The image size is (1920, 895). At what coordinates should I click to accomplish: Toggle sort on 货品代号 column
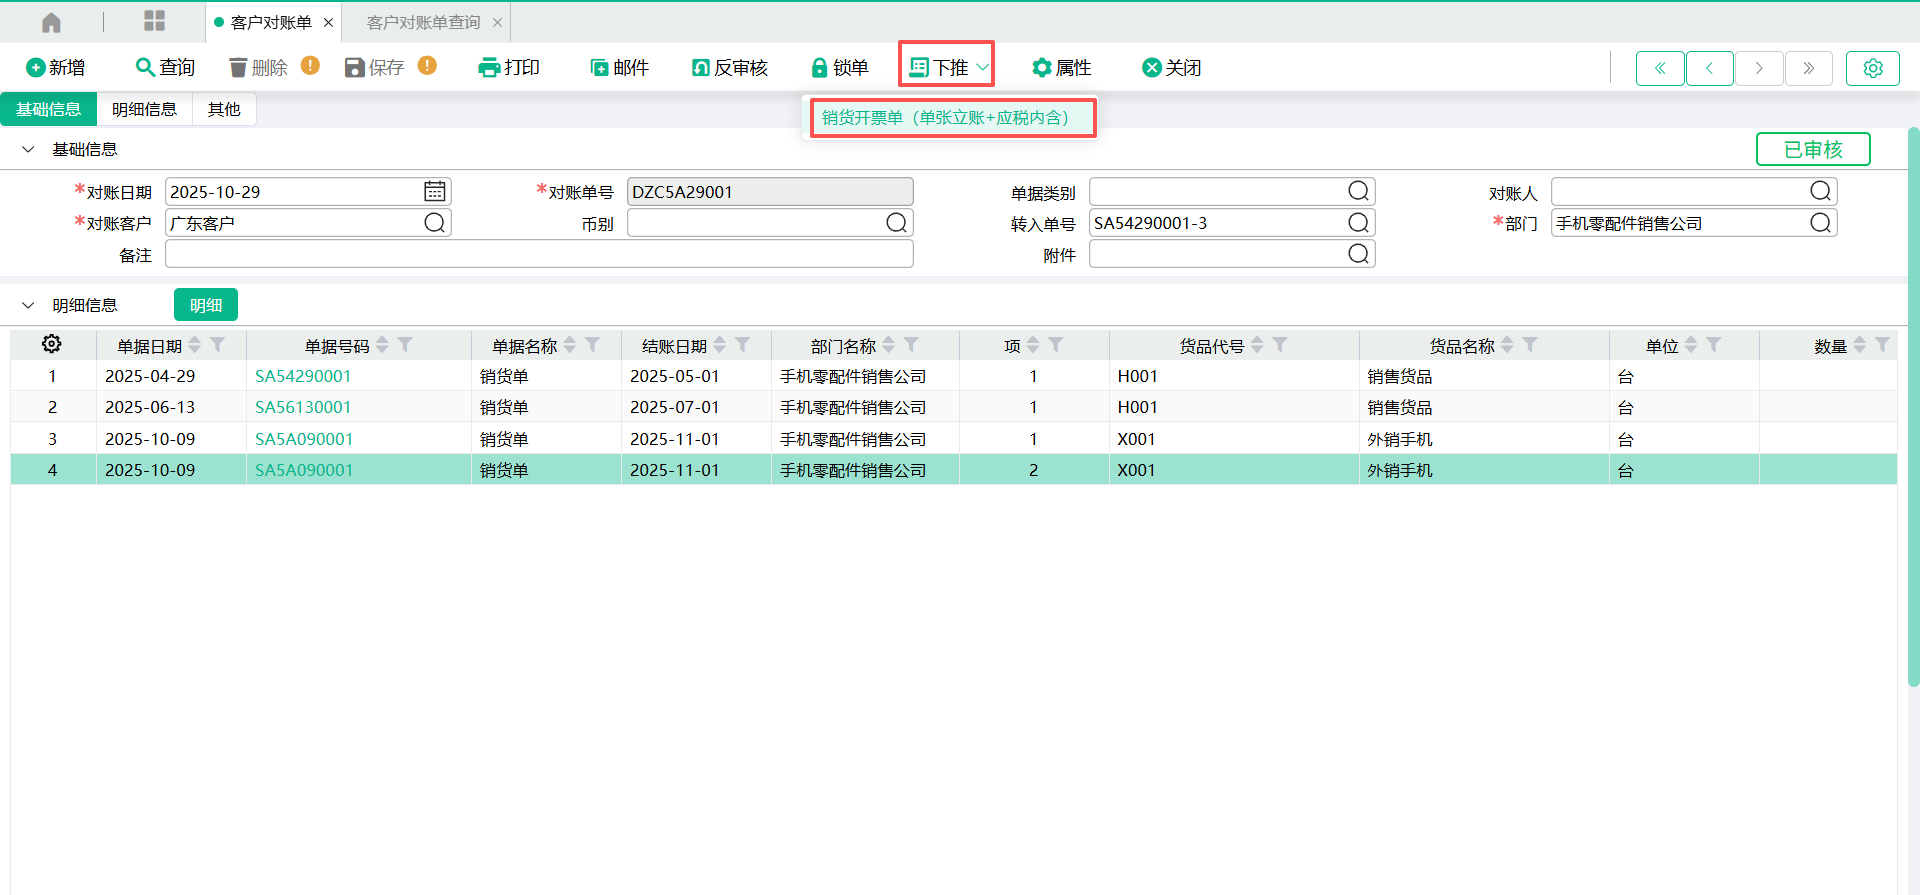[x=1258, y=345]
